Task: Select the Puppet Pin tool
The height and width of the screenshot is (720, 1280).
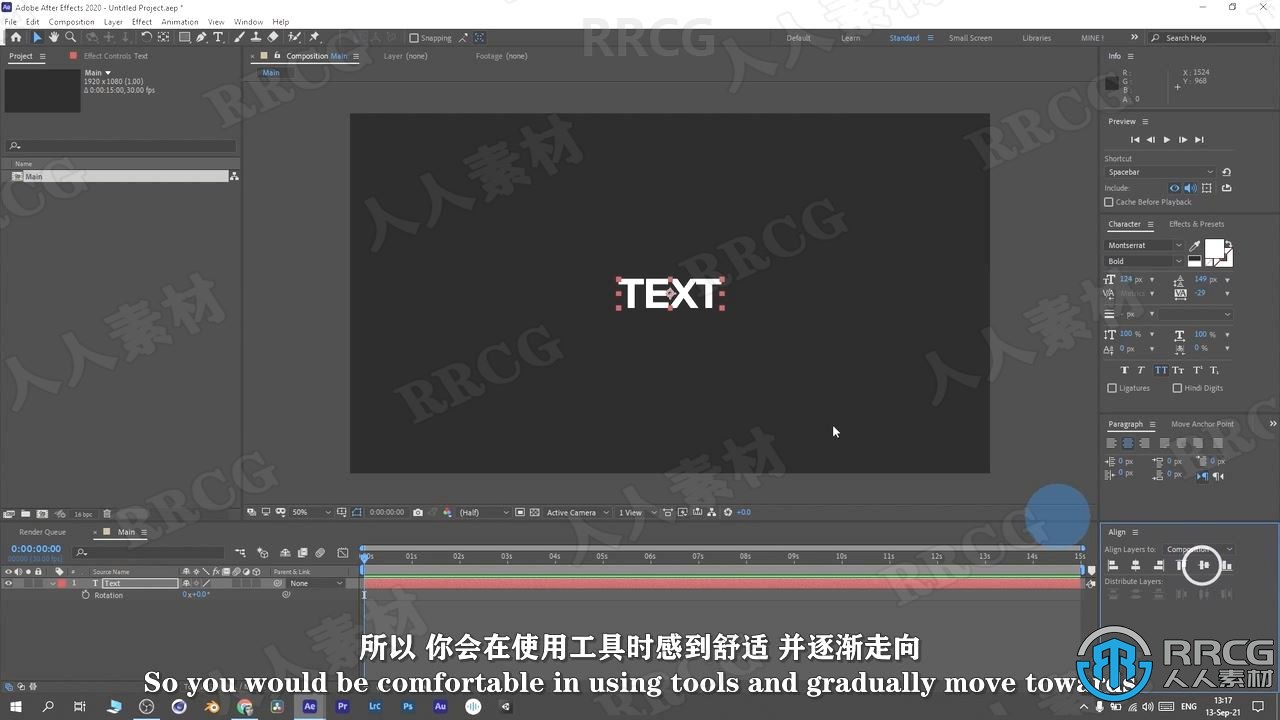Action: [314, 37]
